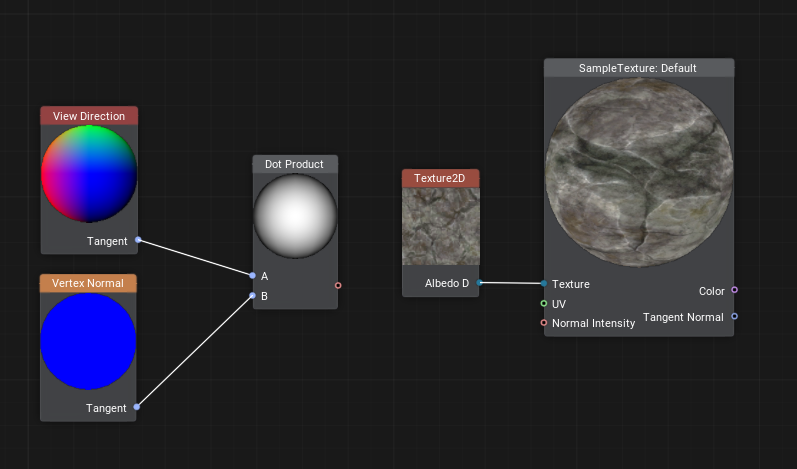
Task: Click the Vertex Normal Tangent output port
Action: pos(137,407)
